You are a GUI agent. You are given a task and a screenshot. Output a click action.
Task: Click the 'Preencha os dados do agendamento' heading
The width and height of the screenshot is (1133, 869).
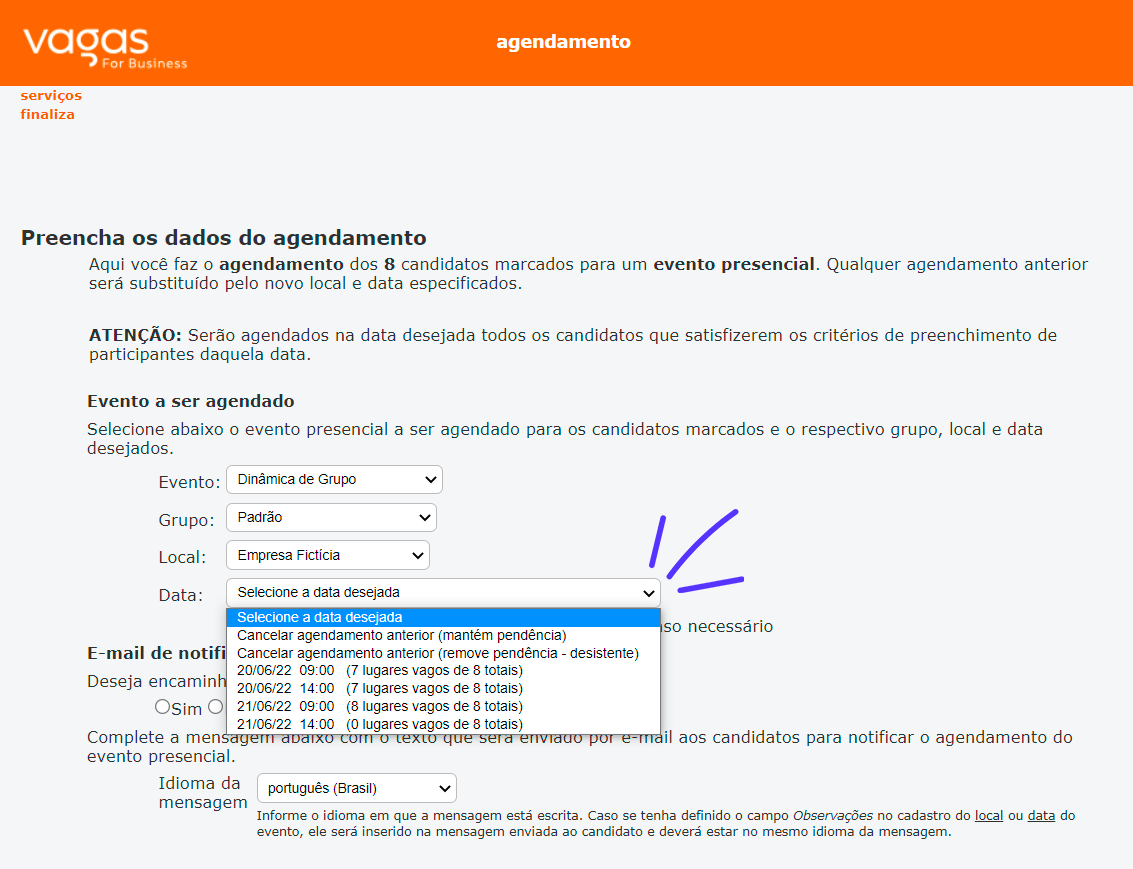(x=223, y=238)
